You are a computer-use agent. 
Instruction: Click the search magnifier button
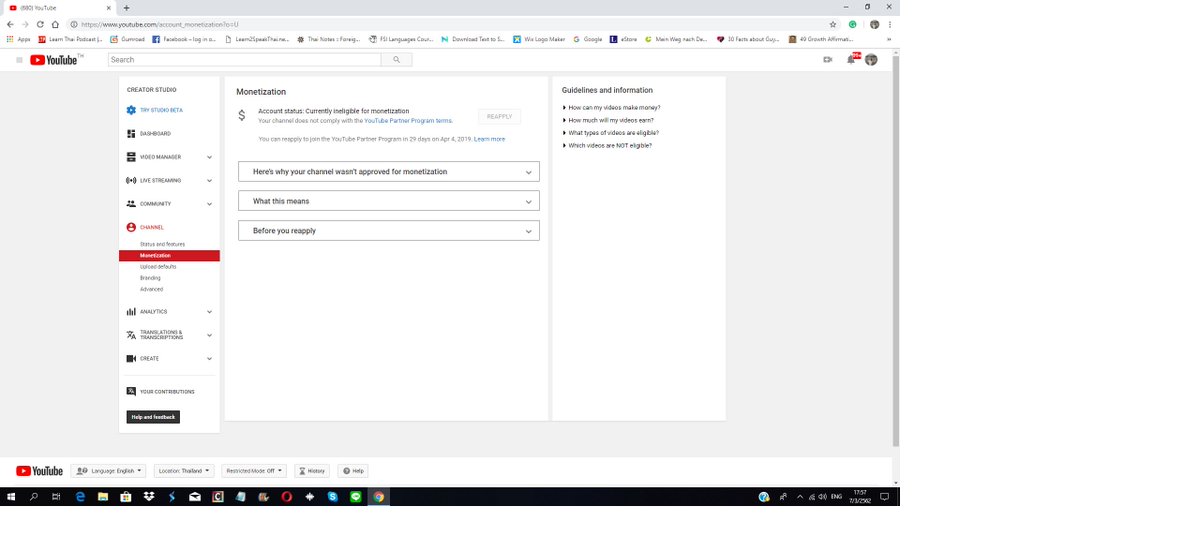coord(397,60)
